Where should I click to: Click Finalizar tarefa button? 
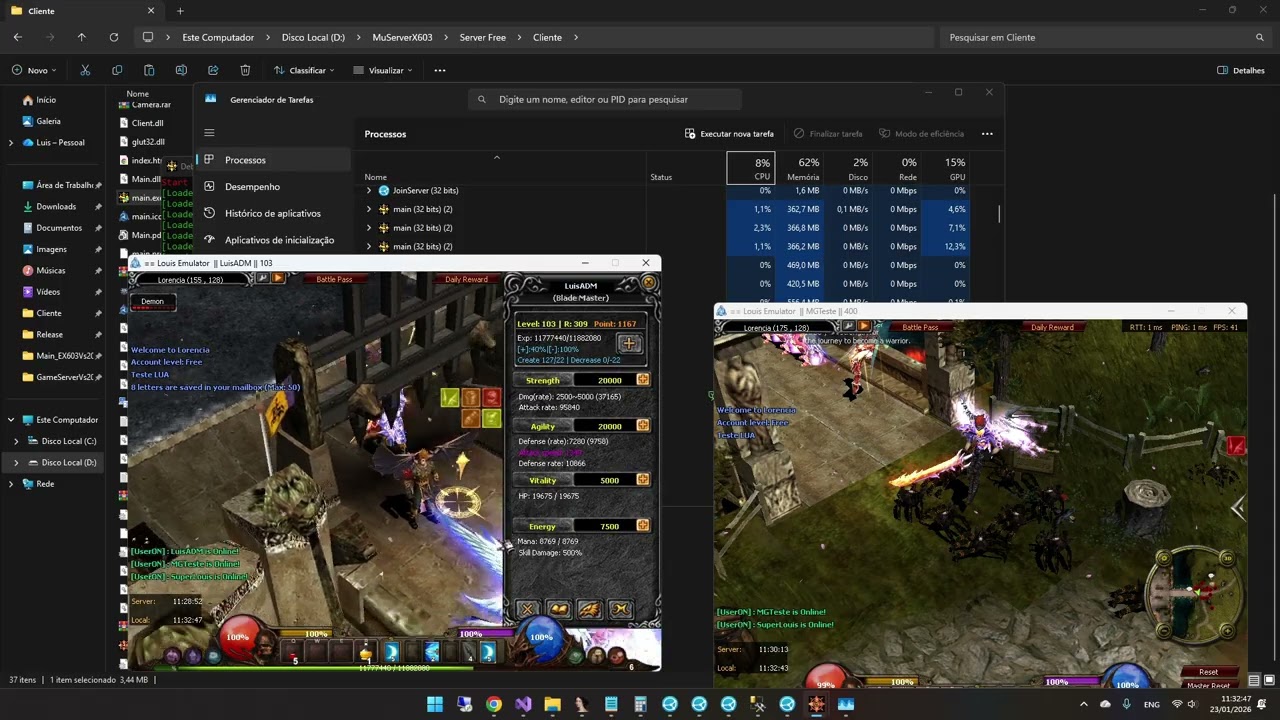point(828,133)
